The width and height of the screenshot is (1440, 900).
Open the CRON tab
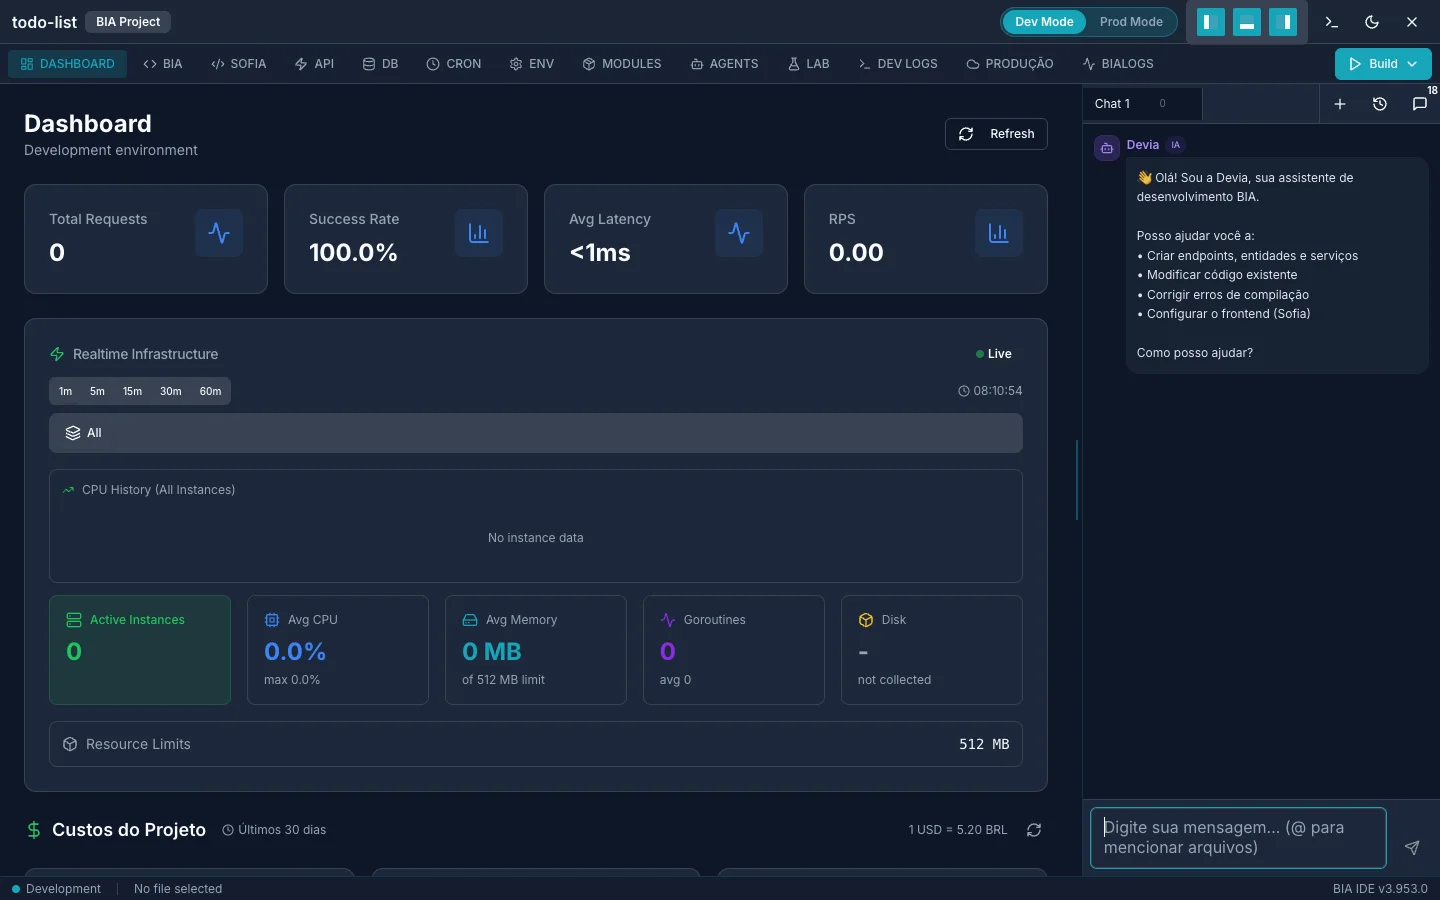click(454, 64)
